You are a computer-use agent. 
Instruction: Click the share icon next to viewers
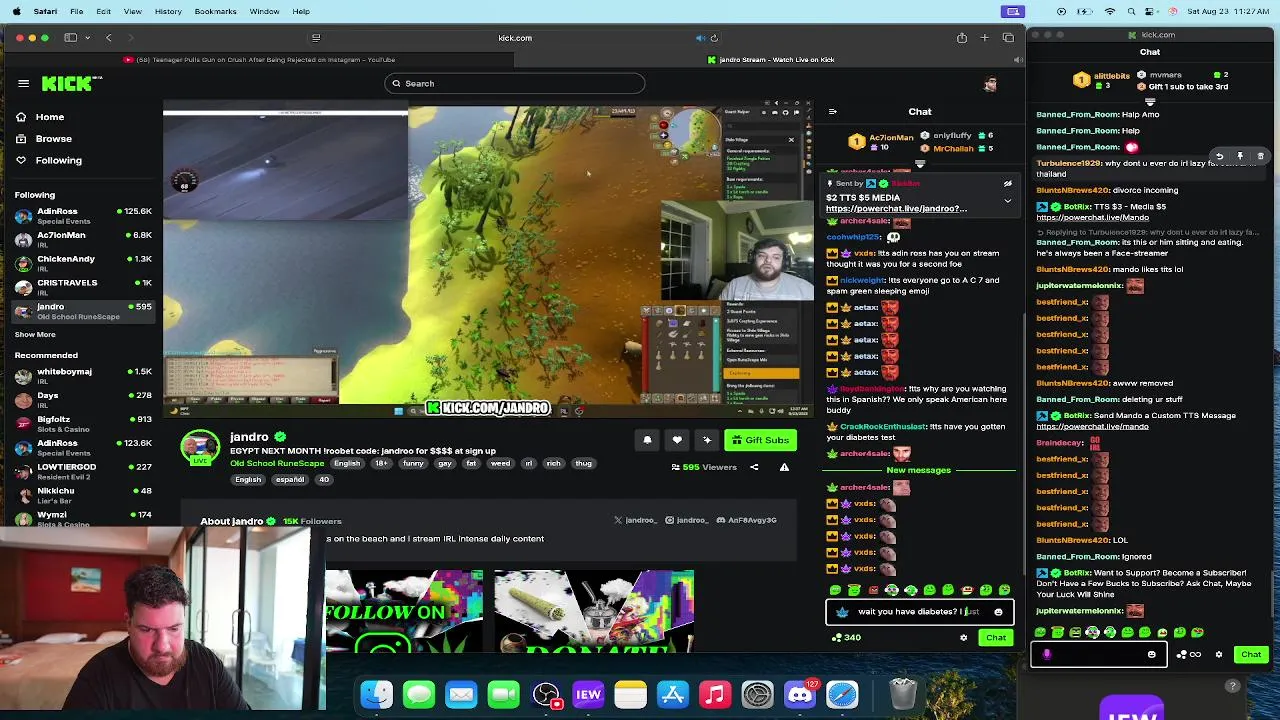coord(754,467)
